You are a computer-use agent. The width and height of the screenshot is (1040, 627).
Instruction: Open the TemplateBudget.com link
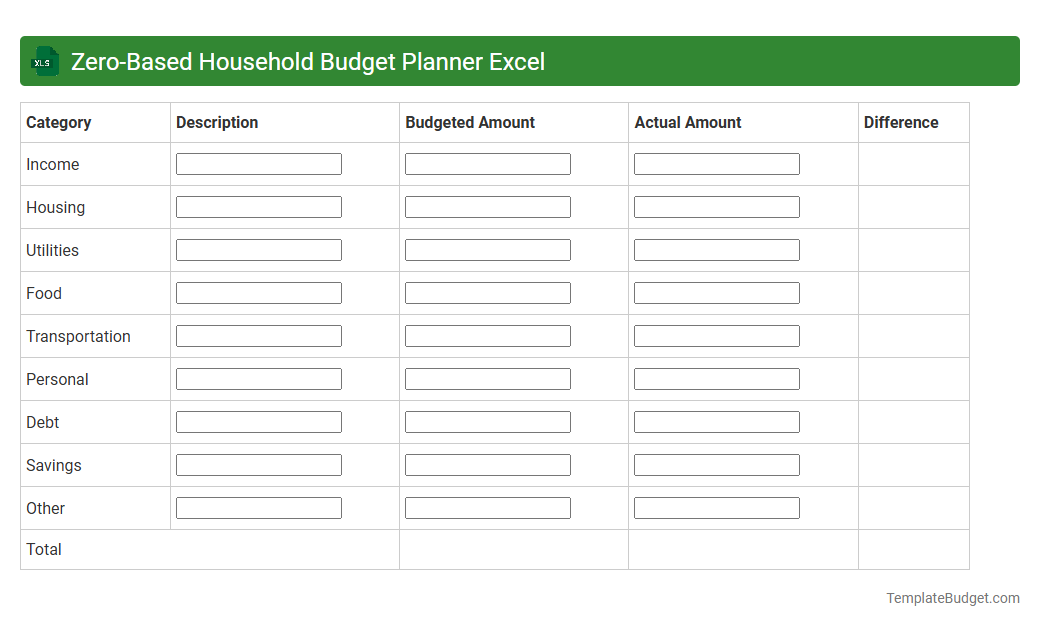click(x=952, y=598)
